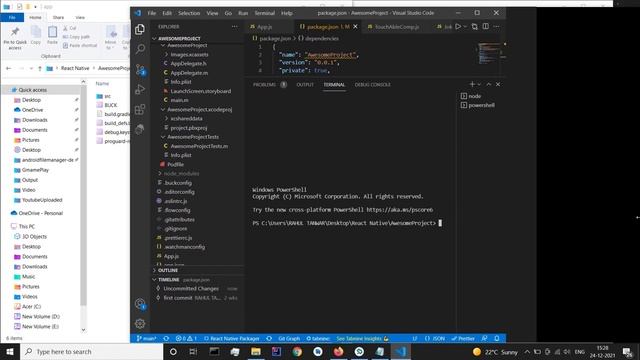Maximize the terminal panel with the up chevron
The width and height of the screenshot is (640, 360).
[x=489, y=84]
